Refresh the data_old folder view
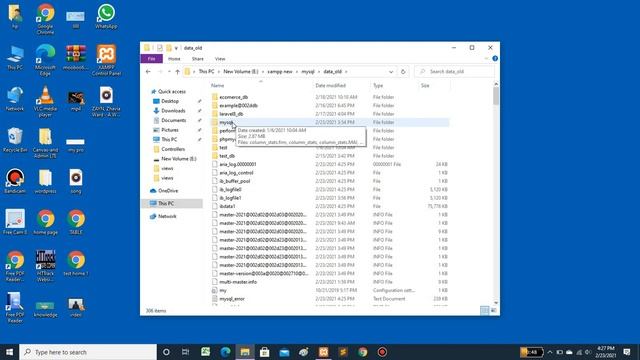 (x=403, y=71)
